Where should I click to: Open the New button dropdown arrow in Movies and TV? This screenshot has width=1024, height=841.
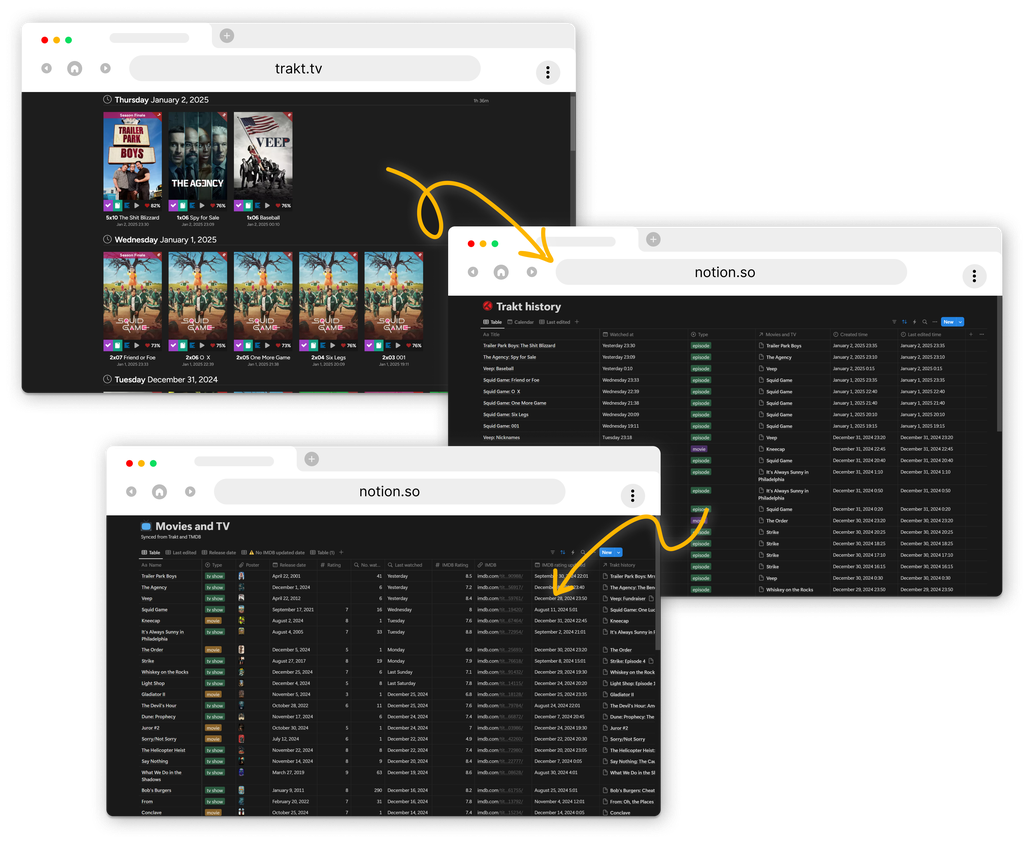point(618,552)
